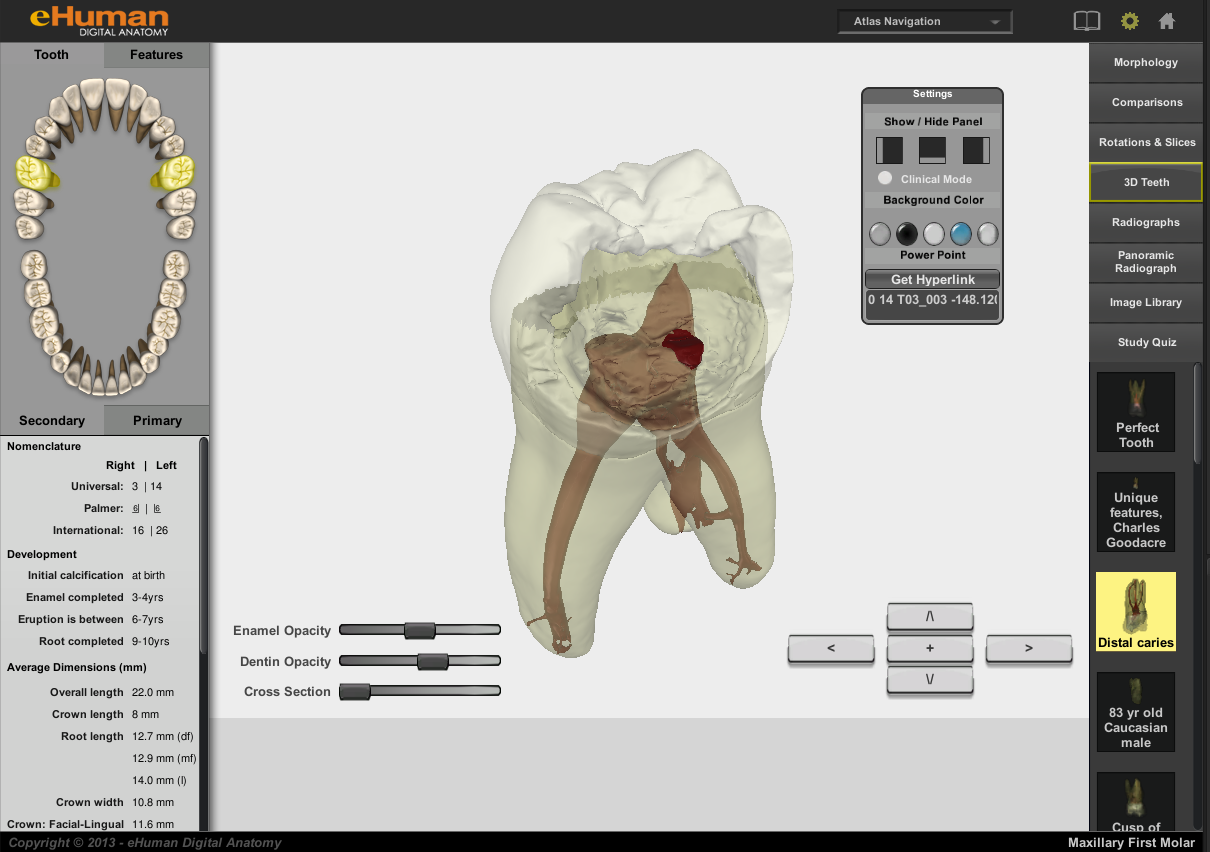Select the Perfect Tooth thumbnail
Viewport: 1210px width, 852px height.
click(x=1135, y=412)
